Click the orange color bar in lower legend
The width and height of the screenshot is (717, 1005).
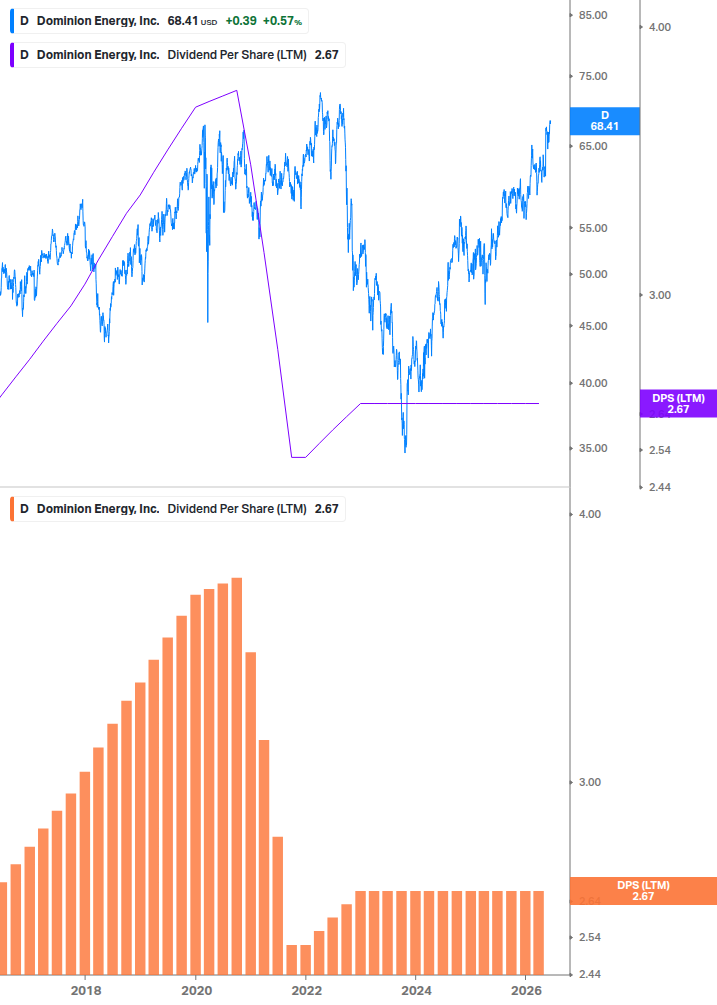[x=12, y=509]
